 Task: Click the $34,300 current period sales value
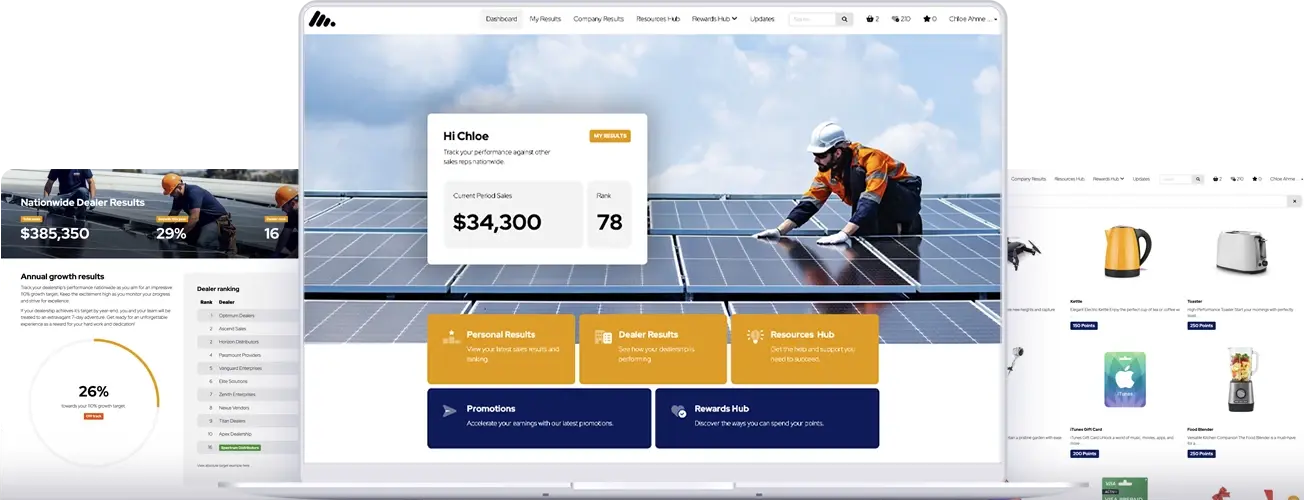pos(497,223)
